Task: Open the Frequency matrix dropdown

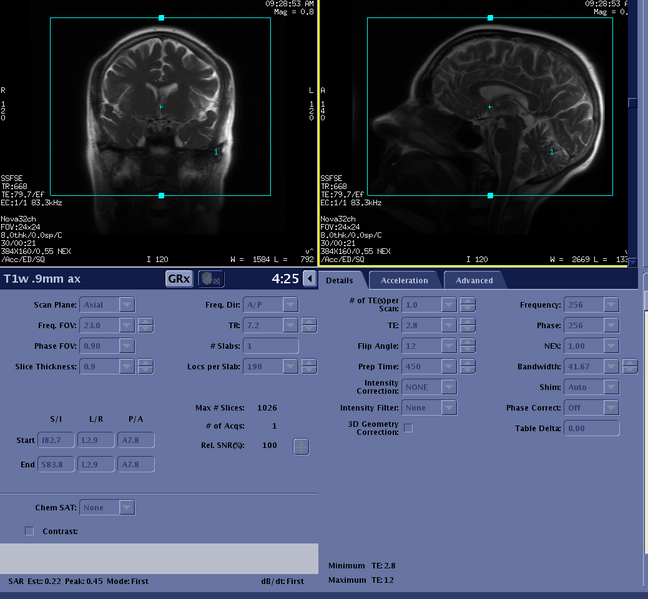Action: point(611,305)
